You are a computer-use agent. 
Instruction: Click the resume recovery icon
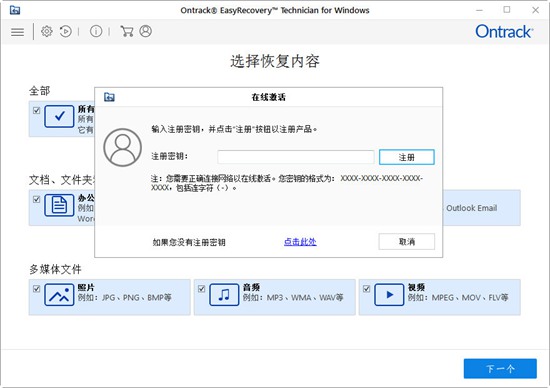click(66, 32)
